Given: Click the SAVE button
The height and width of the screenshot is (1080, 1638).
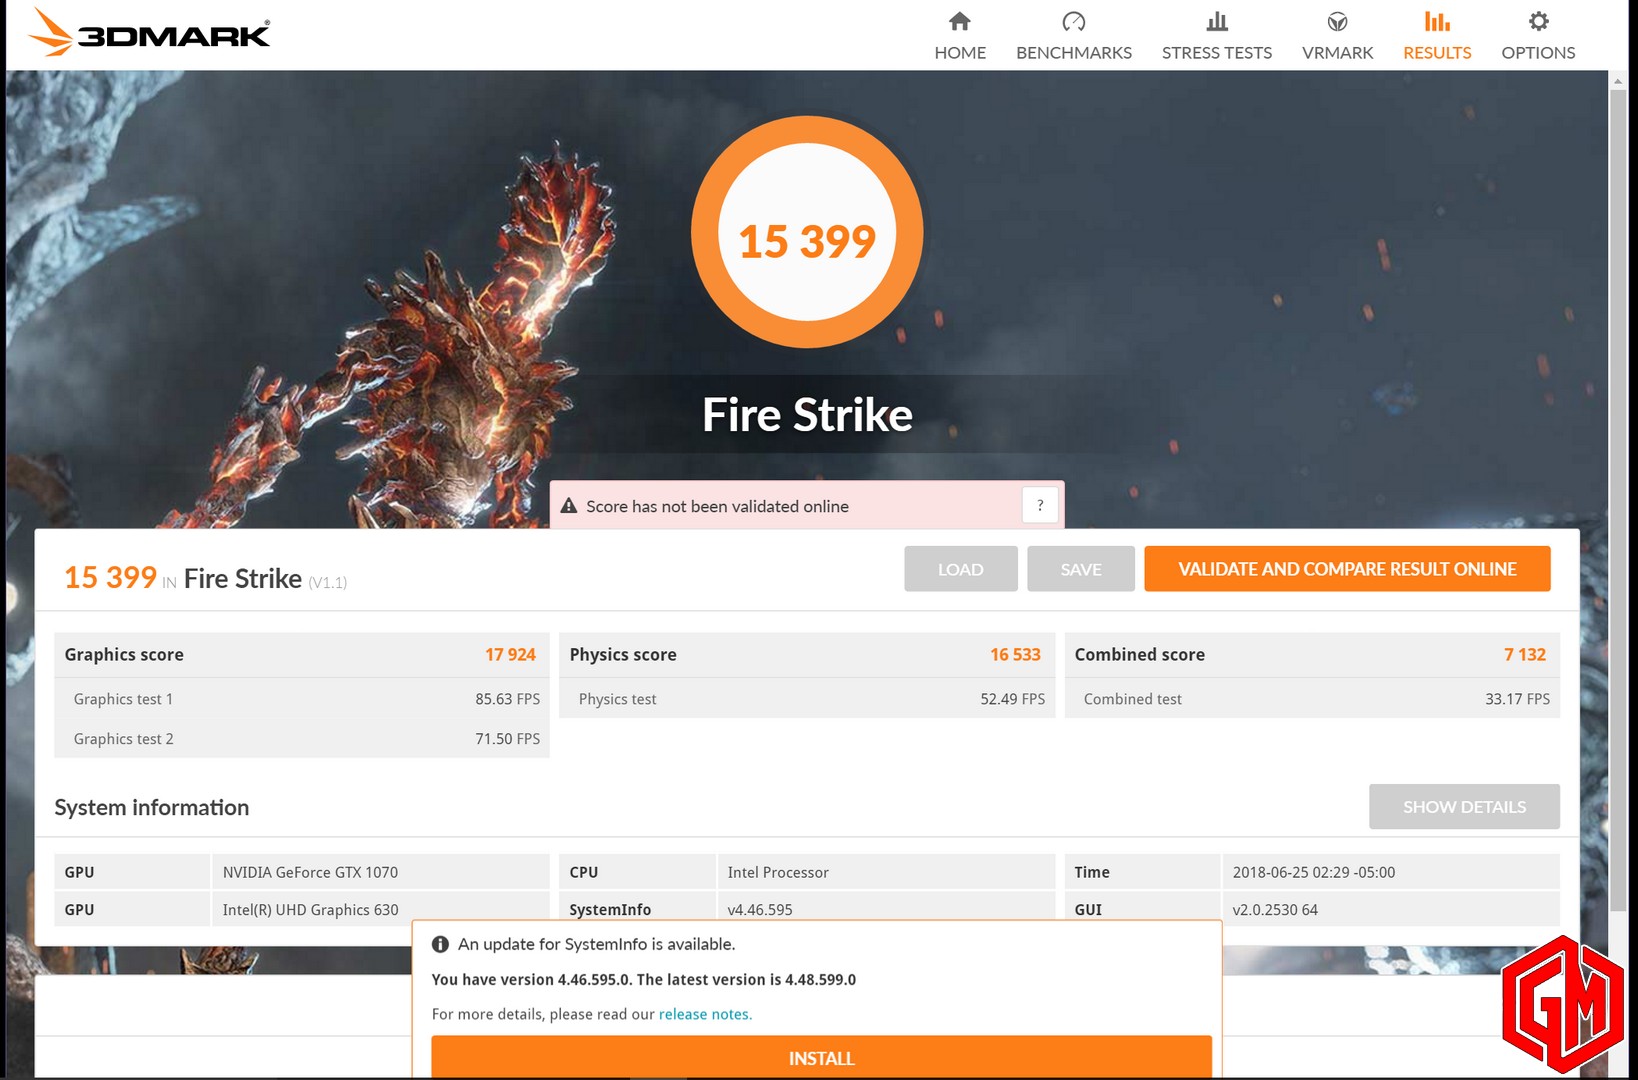Looking at the screenshot, I should [1080, 569].
